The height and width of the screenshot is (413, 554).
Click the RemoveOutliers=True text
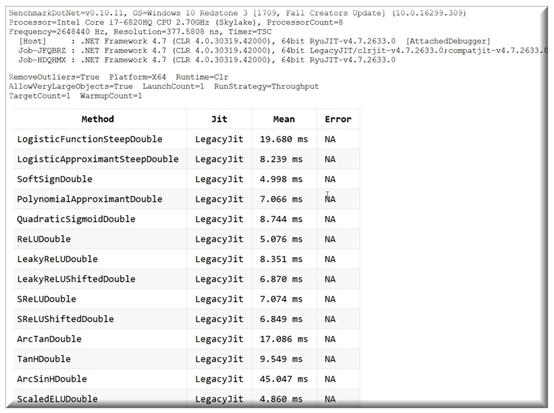pyautogui.click(x=54, y=77)
